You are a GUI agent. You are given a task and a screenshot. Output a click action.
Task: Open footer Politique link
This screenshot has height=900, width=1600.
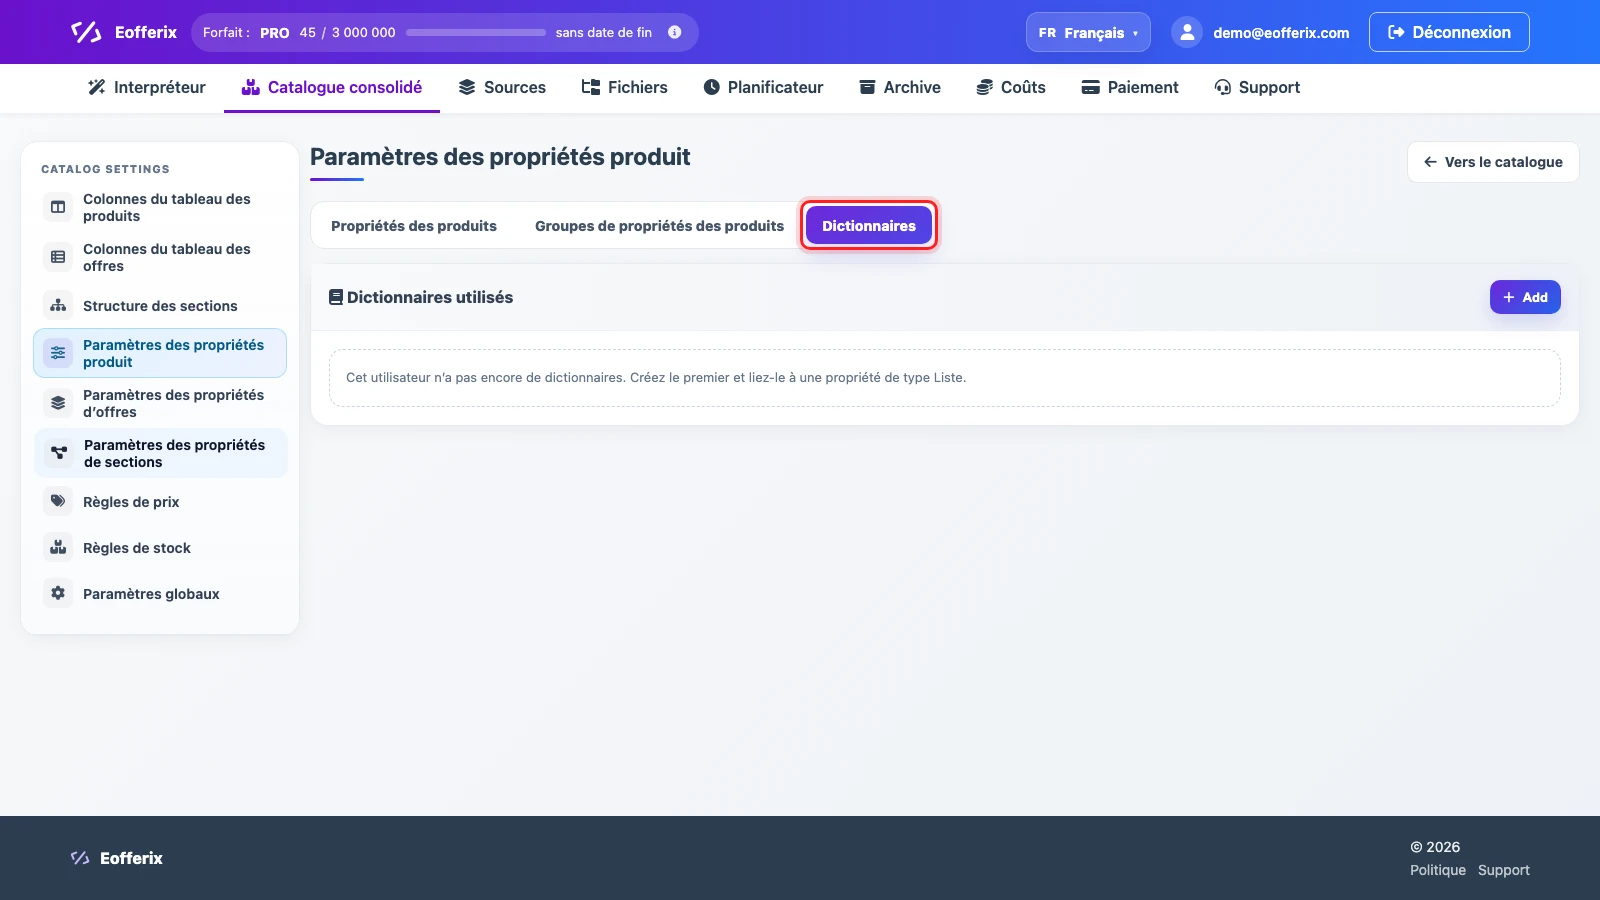1438,870
